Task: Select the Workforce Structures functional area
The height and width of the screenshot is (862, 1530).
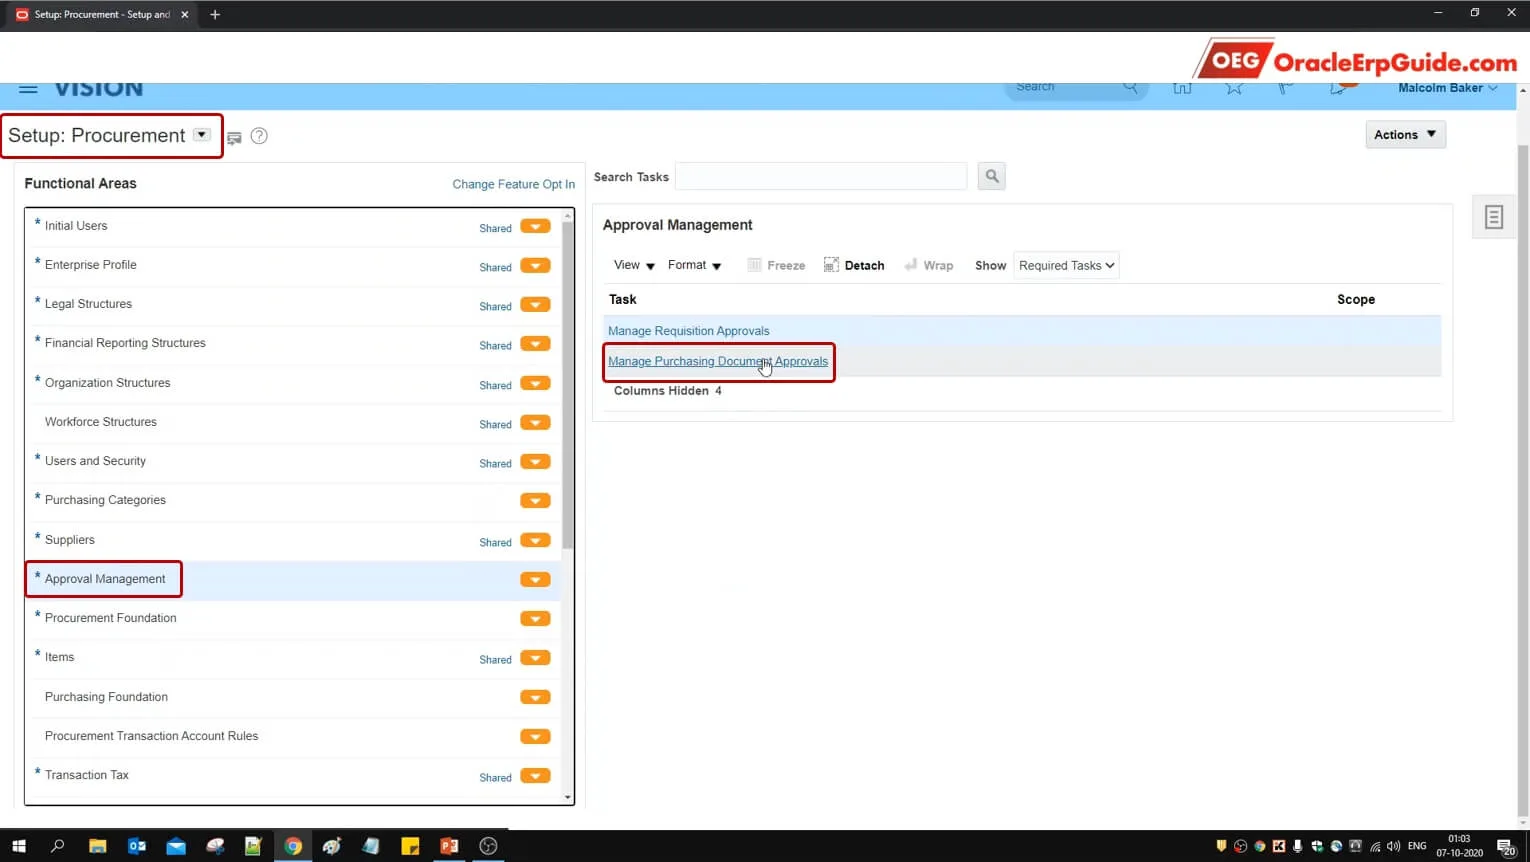Action: pyautogui.click(x=100, y=422)
